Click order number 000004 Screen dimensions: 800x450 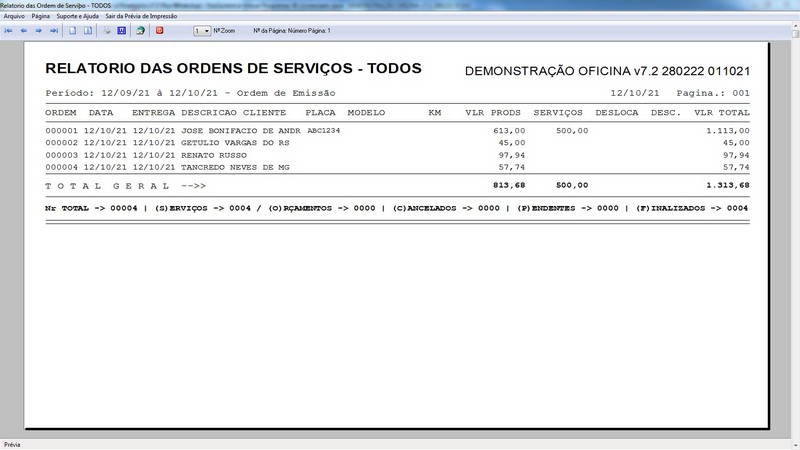pos(62,167)
